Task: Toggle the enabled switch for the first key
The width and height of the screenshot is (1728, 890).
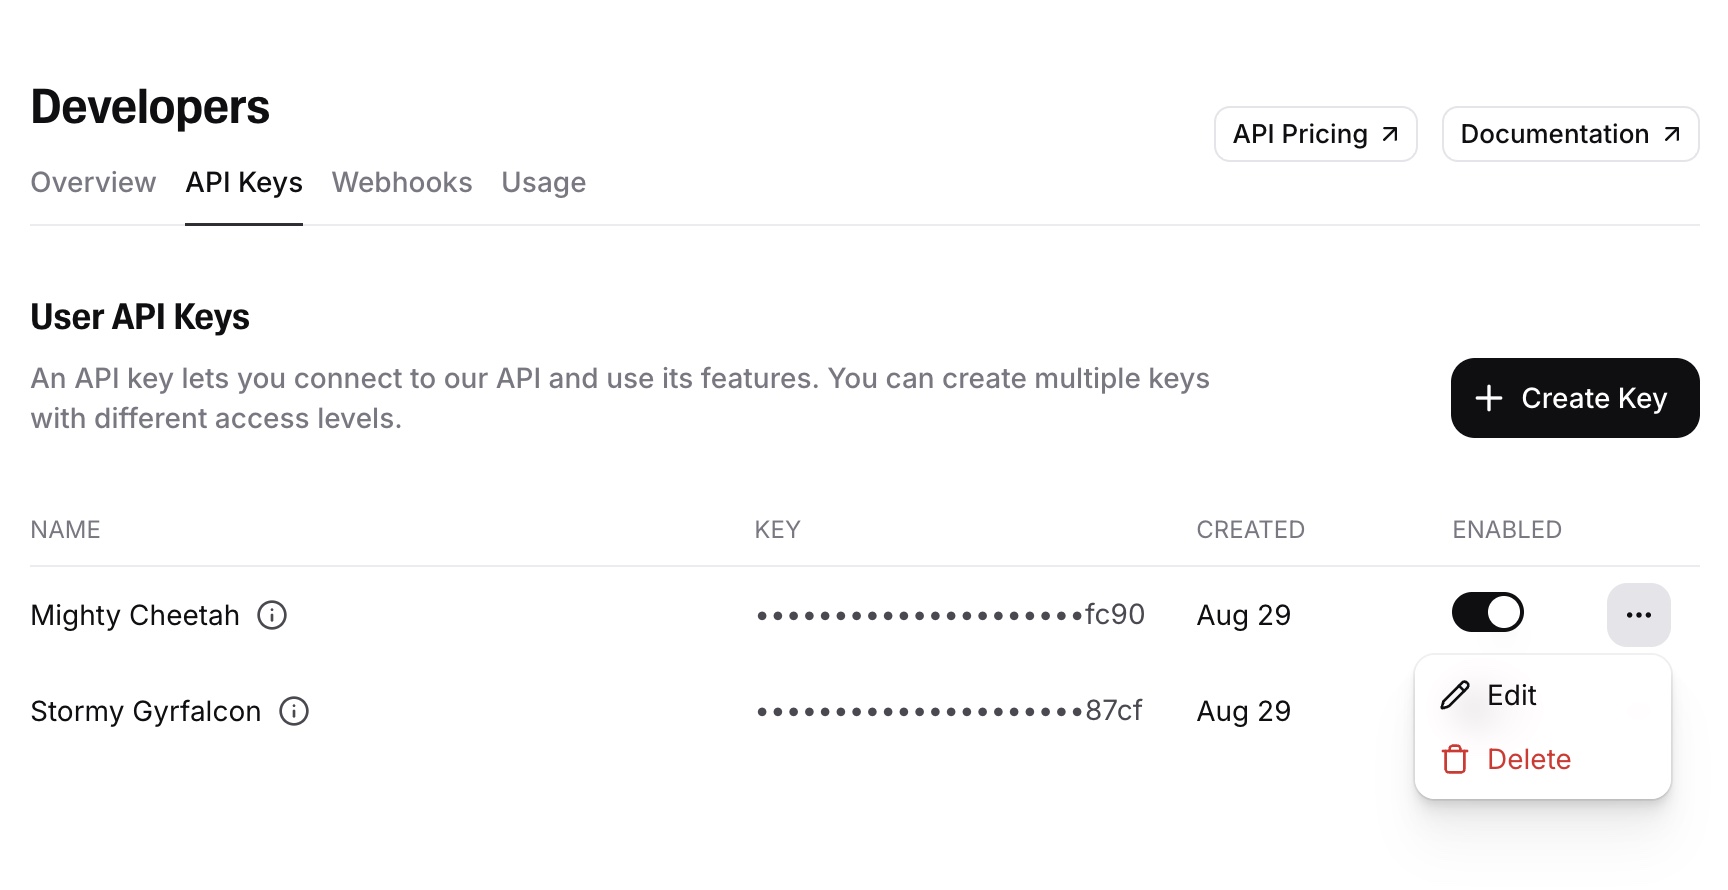Action: click(1487, 612)
